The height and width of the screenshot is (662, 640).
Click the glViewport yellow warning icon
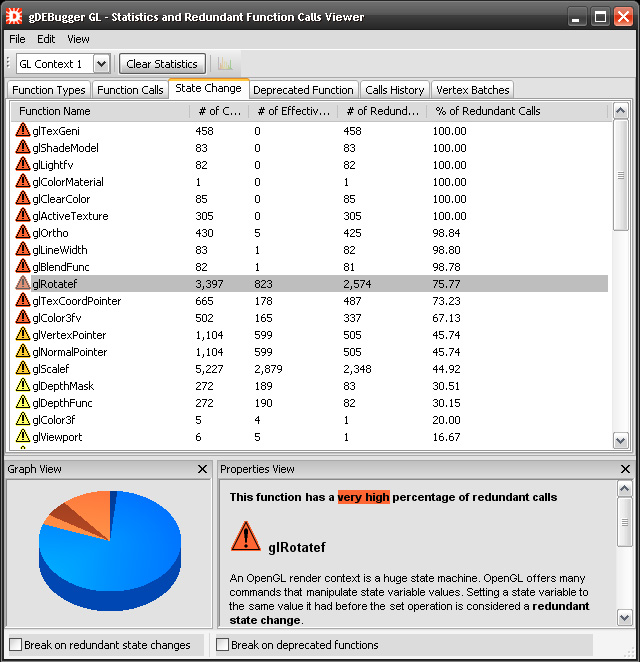[x=23, y=436]
